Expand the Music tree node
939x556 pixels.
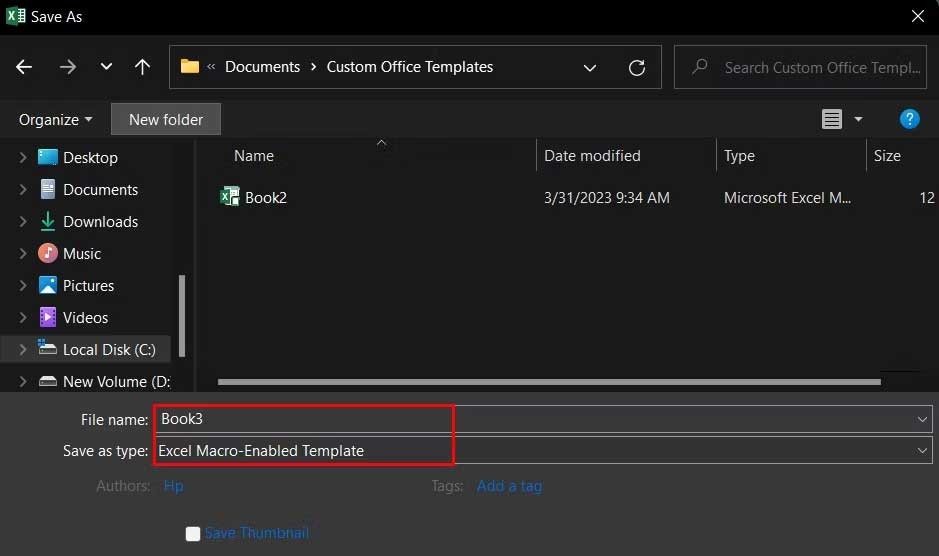pos(23,253)
